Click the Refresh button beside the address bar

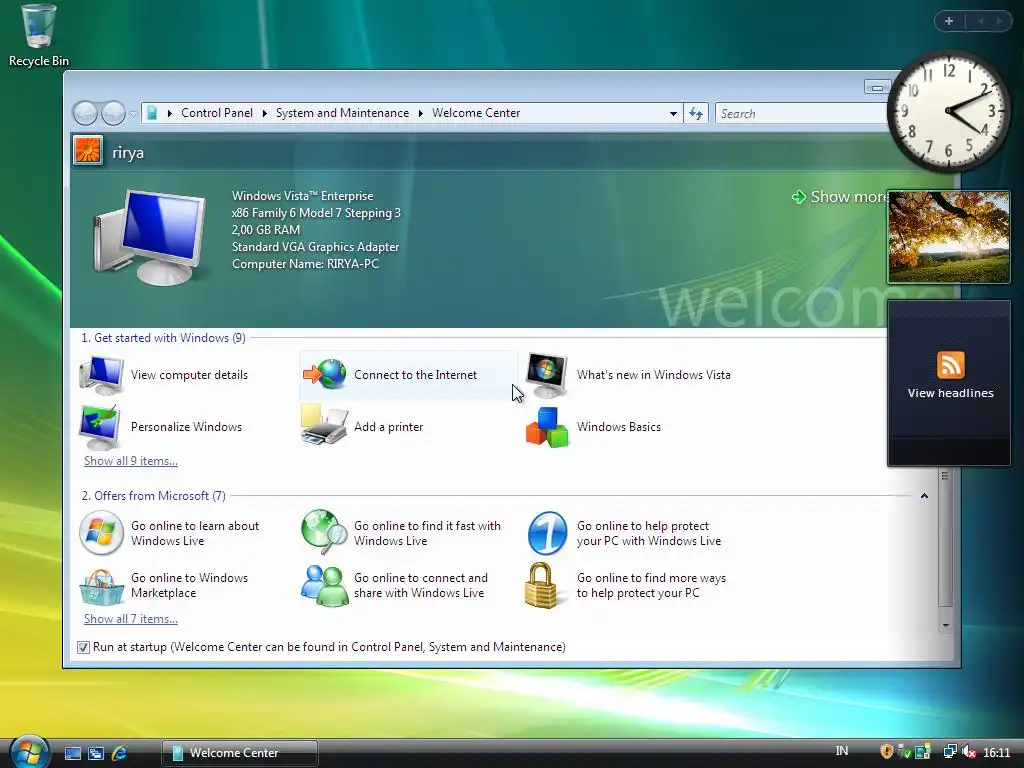(x=696, y=114)
